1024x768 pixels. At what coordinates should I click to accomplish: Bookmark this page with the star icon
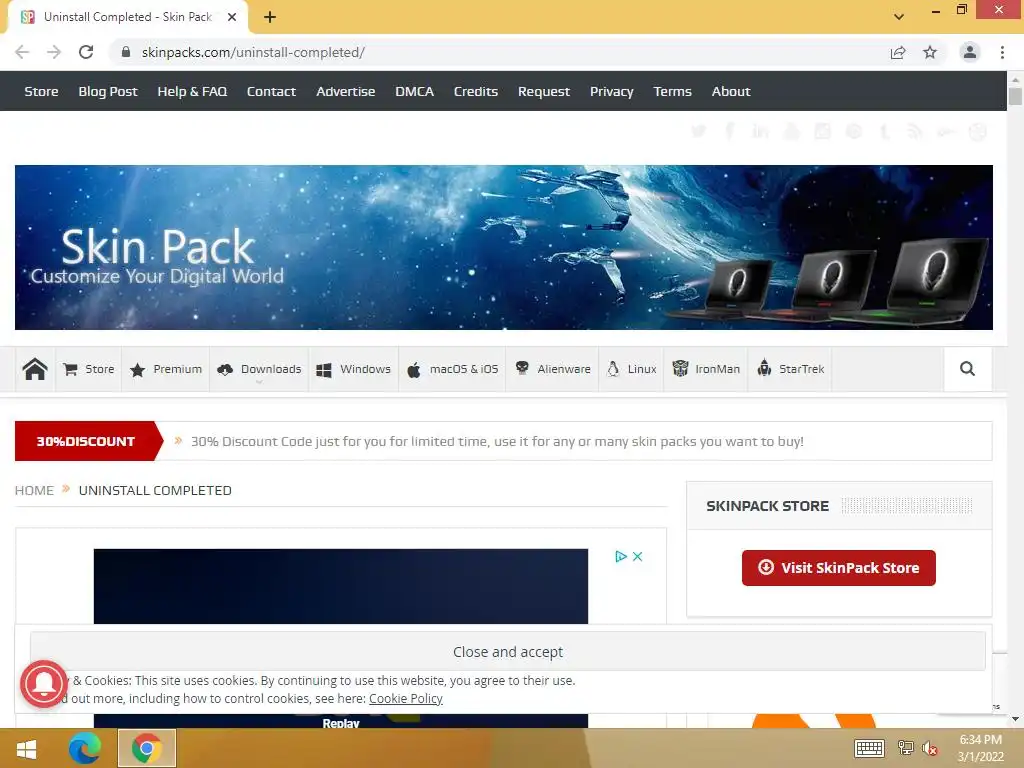tap(930, 52)
